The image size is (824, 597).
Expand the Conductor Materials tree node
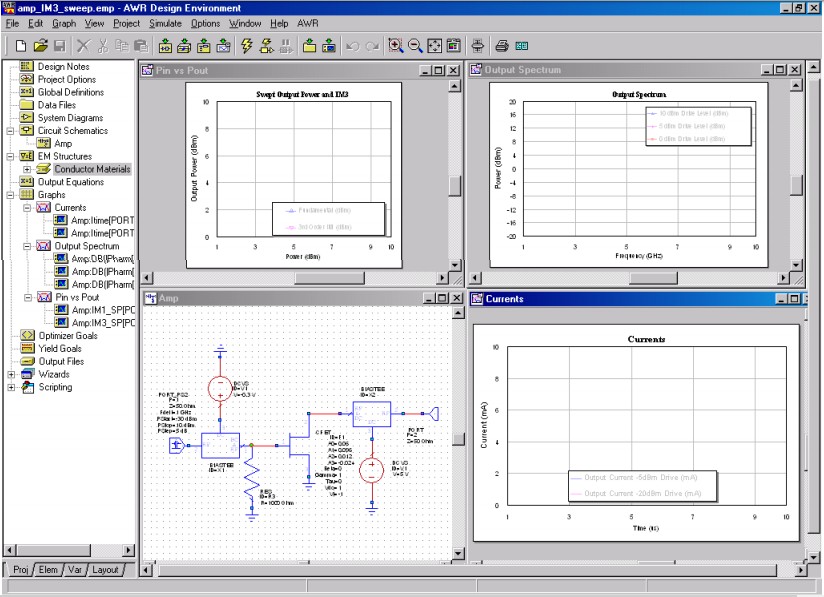click(x=27, y=169)
